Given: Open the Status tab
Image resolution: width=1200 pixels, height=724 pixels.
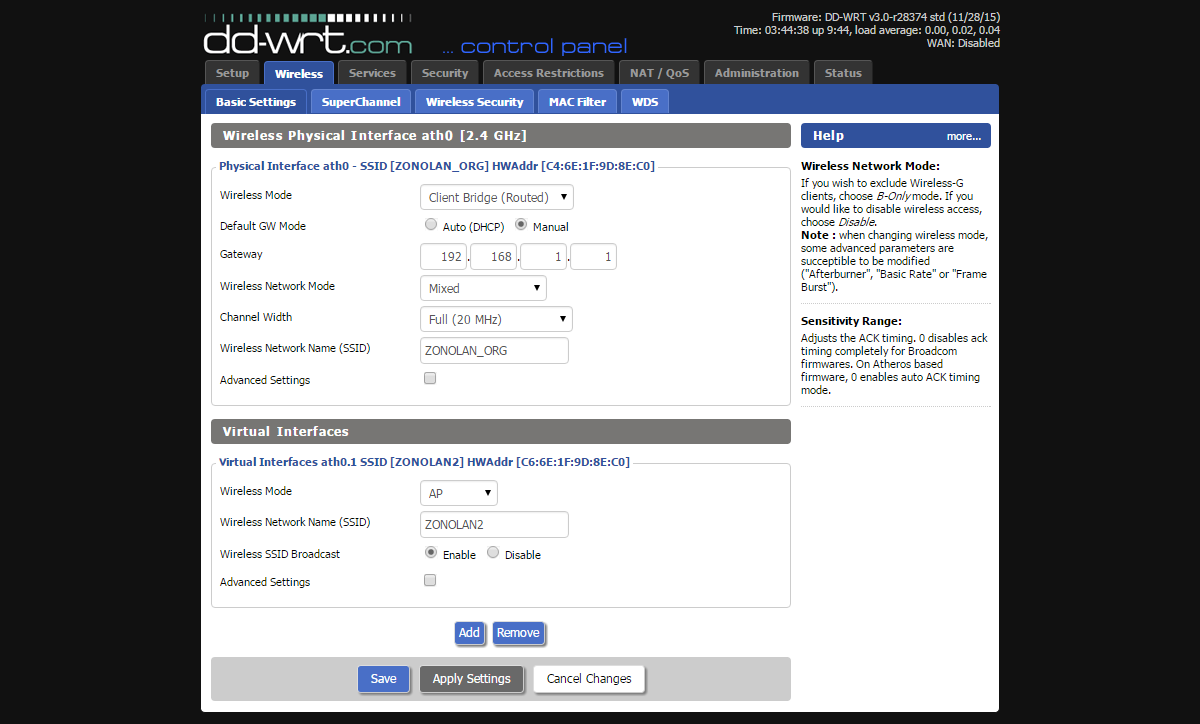Looking at the screenshot, I should [x=843, y=73].
